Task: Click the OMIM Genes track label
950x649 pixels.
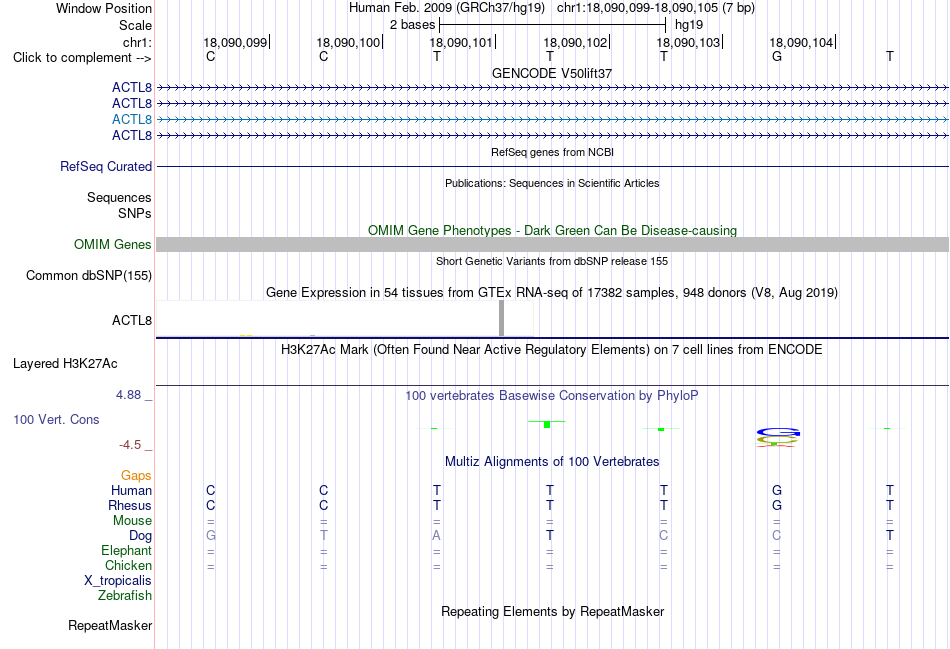Action: pyautogui.click(x=113, y=244)
